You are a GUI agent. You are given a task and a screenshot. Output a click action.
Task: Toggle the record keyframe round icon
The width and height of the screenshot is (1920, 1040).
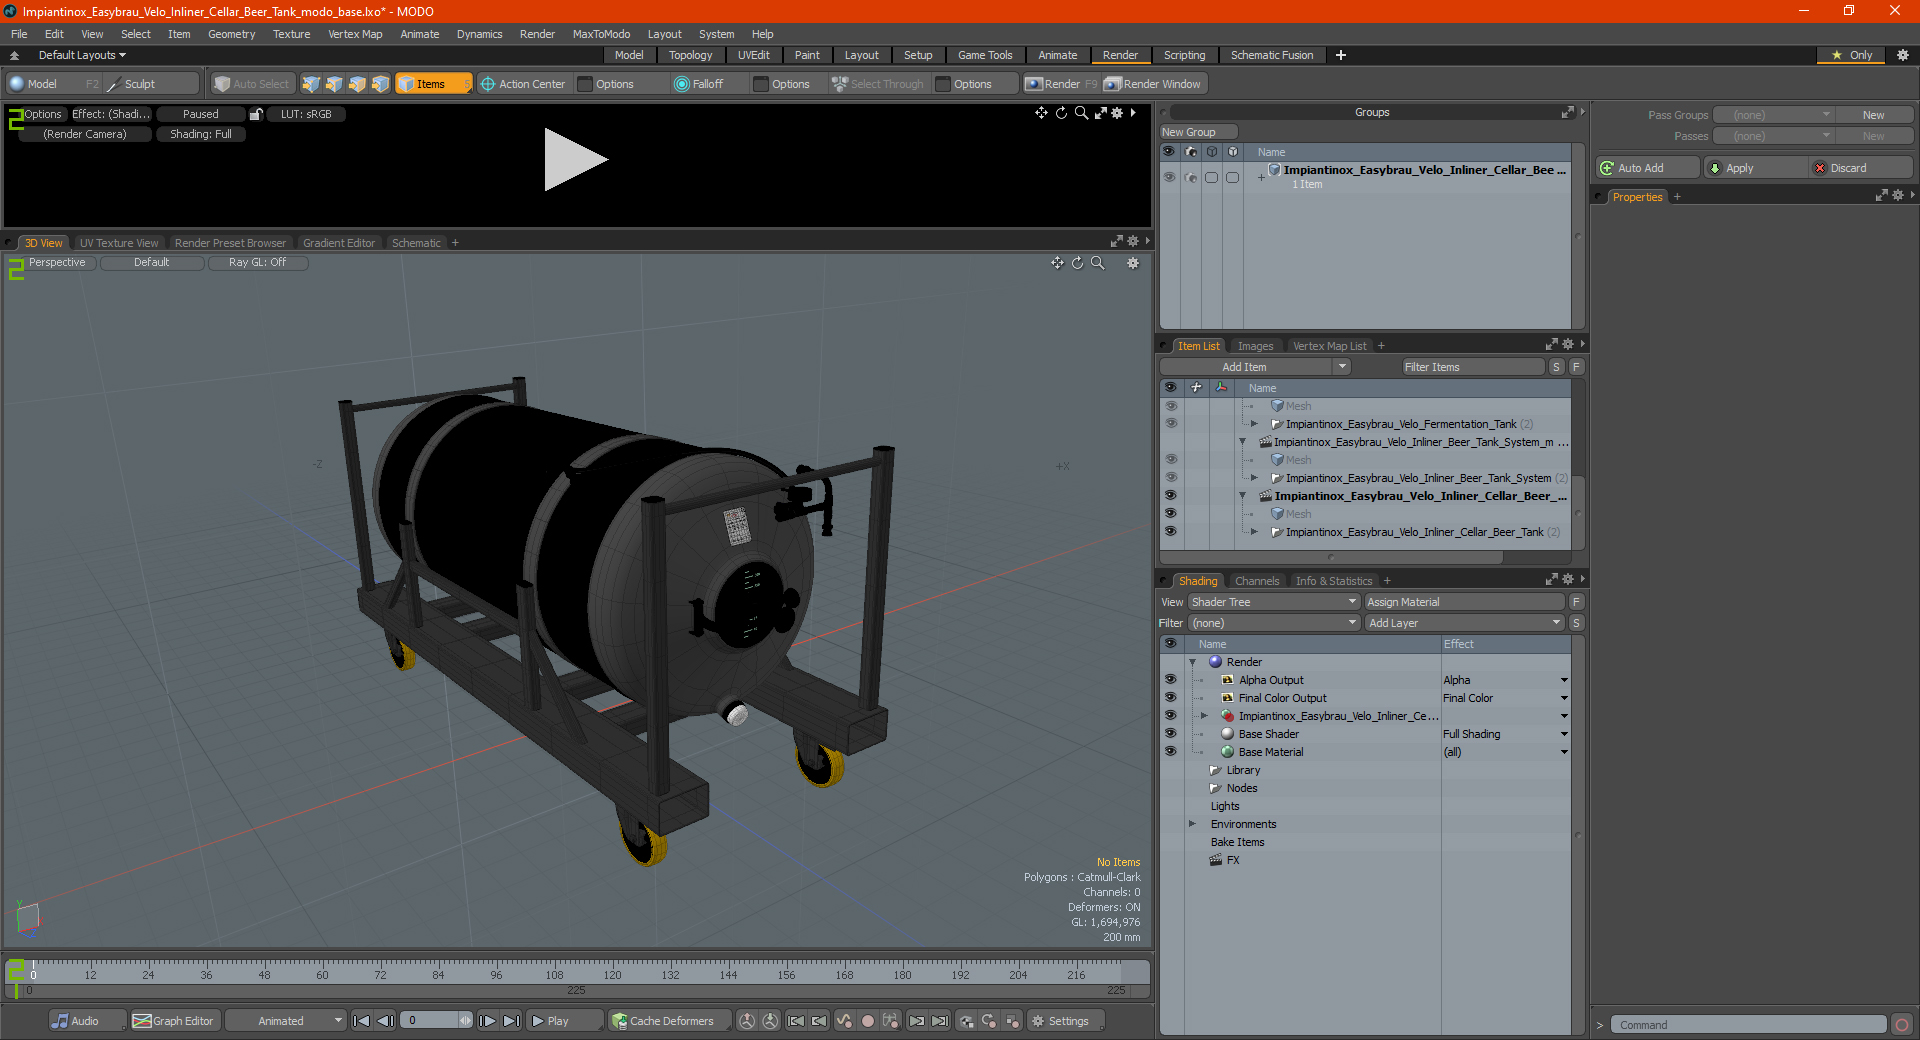pyautogui.click(x=868, y=1021)
